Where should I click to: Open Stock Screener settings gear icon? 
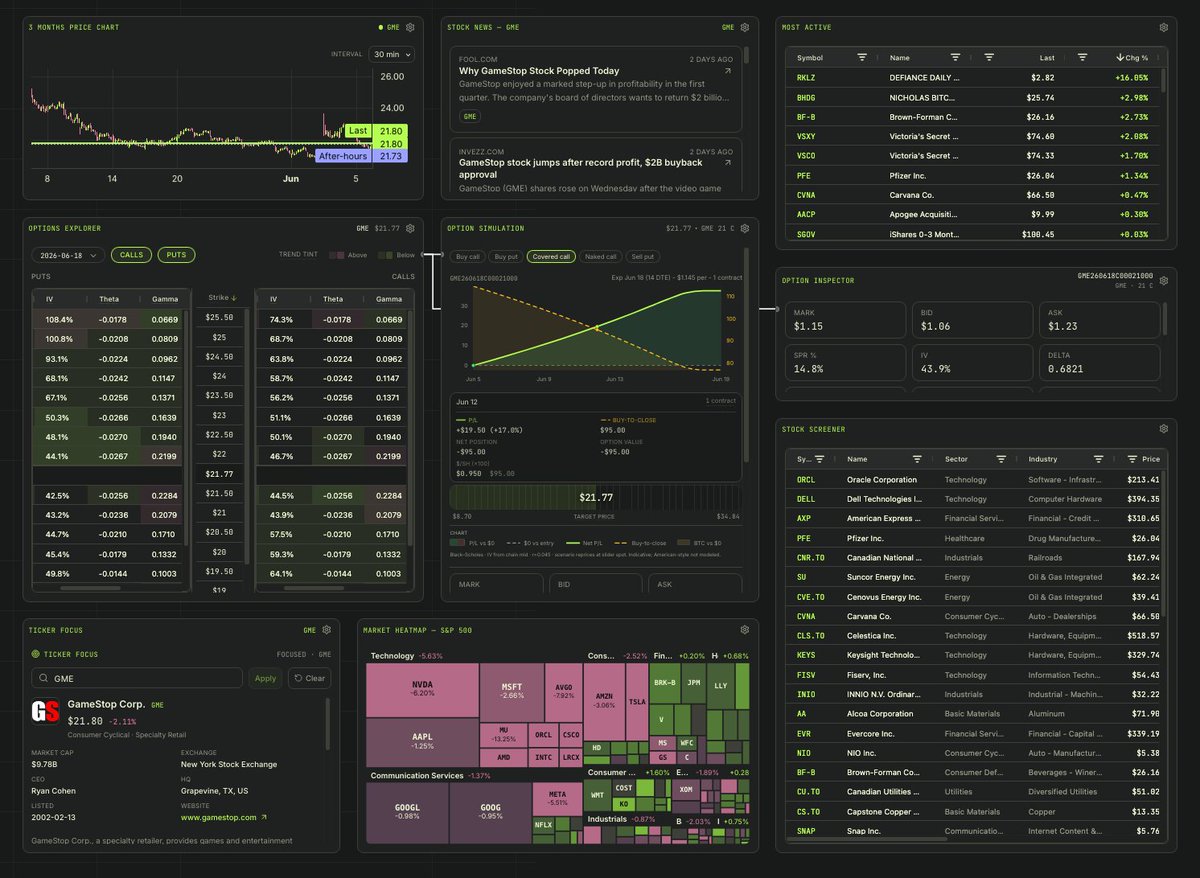pyautogui.click(x=1163, y=429)
